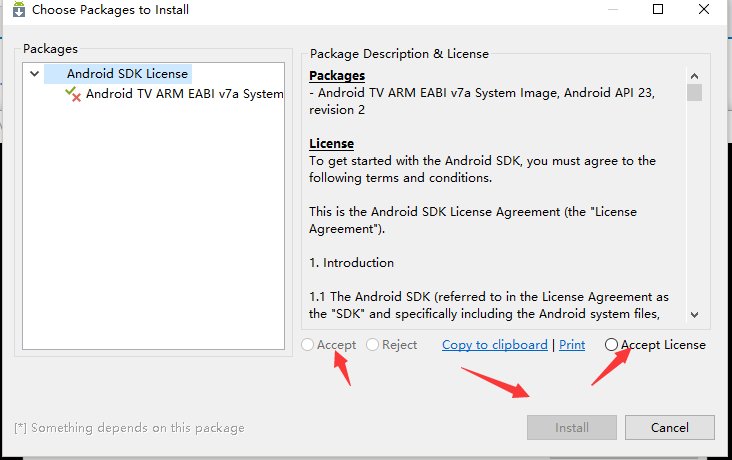This screenshot has height=460, width=732.
Task: Click the license text scrollbar track below thumb
Action: pyautogui.click(x=694, y=204)
